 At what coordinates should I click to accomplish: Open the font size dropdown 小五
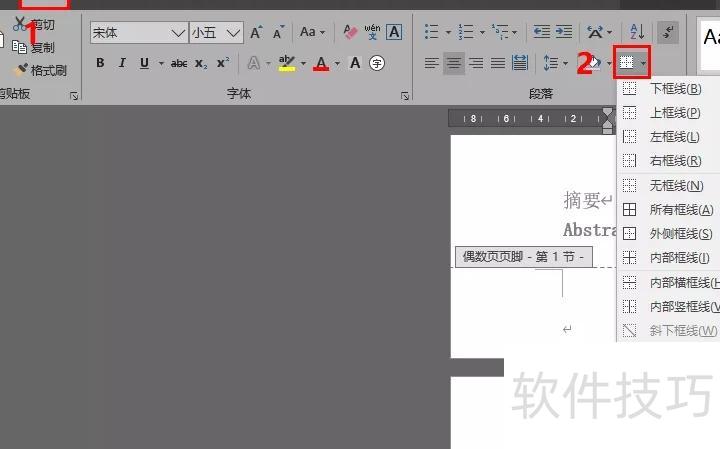(x=233, y=33)
